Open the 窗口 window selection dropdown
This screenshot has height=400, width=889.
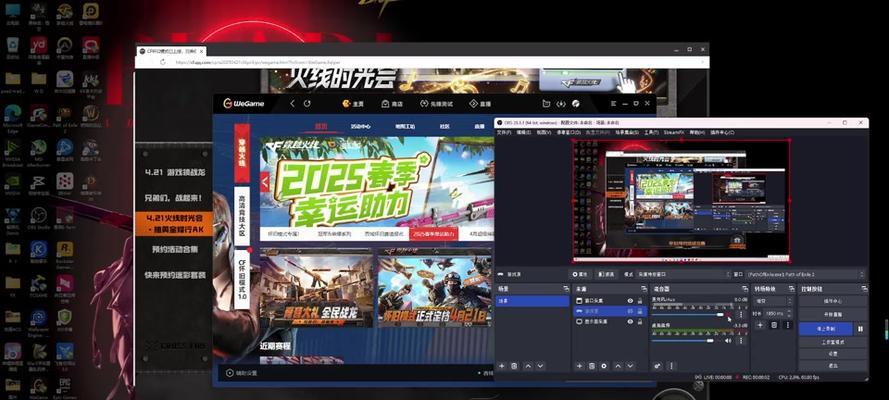806,274
